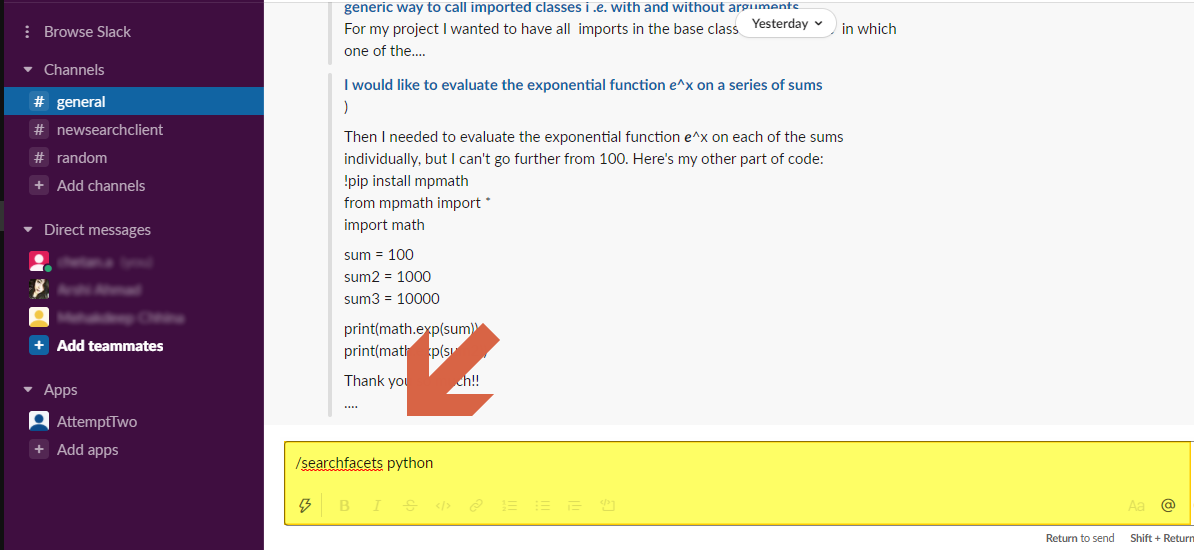Image resolution: width=1194 pixels, height=550 pixels.
Task: Mention someone with the @ icon
Action: click(1168, 506)
